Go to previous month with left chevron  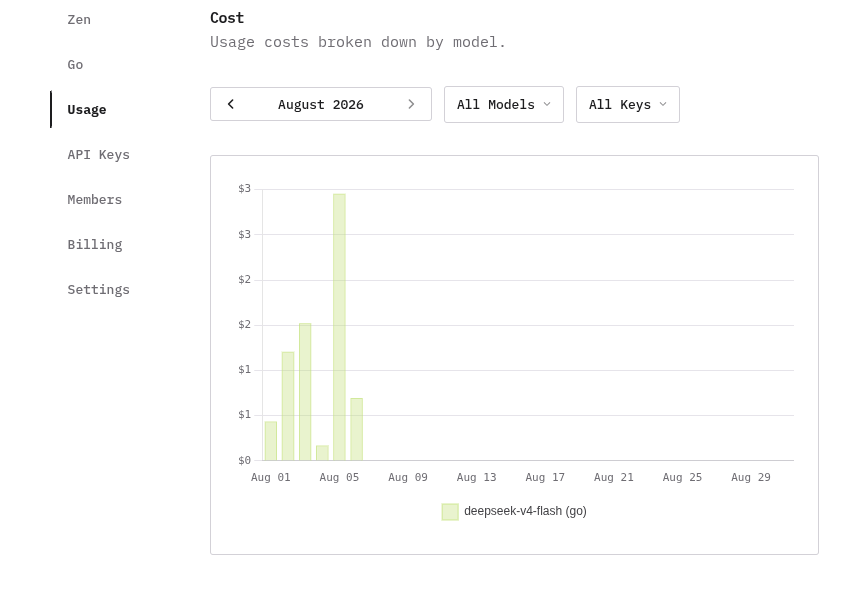click(x=231, y=104)
